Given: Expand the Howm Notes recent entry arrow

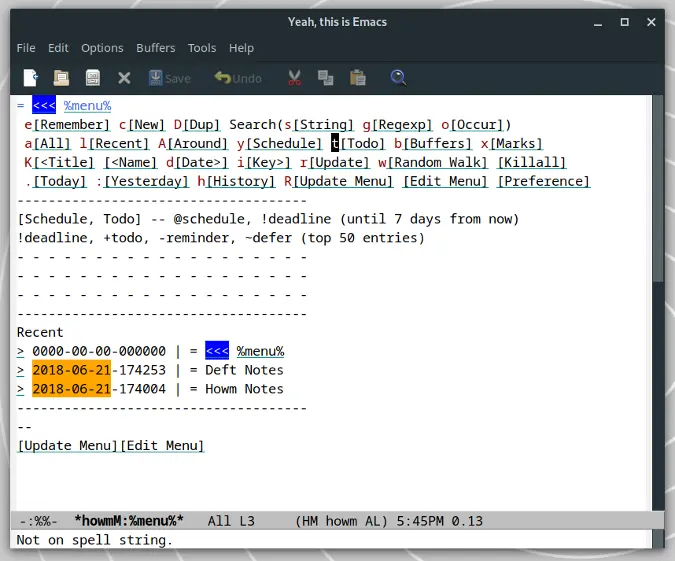Looking at the screenshot, I should 20,389.
